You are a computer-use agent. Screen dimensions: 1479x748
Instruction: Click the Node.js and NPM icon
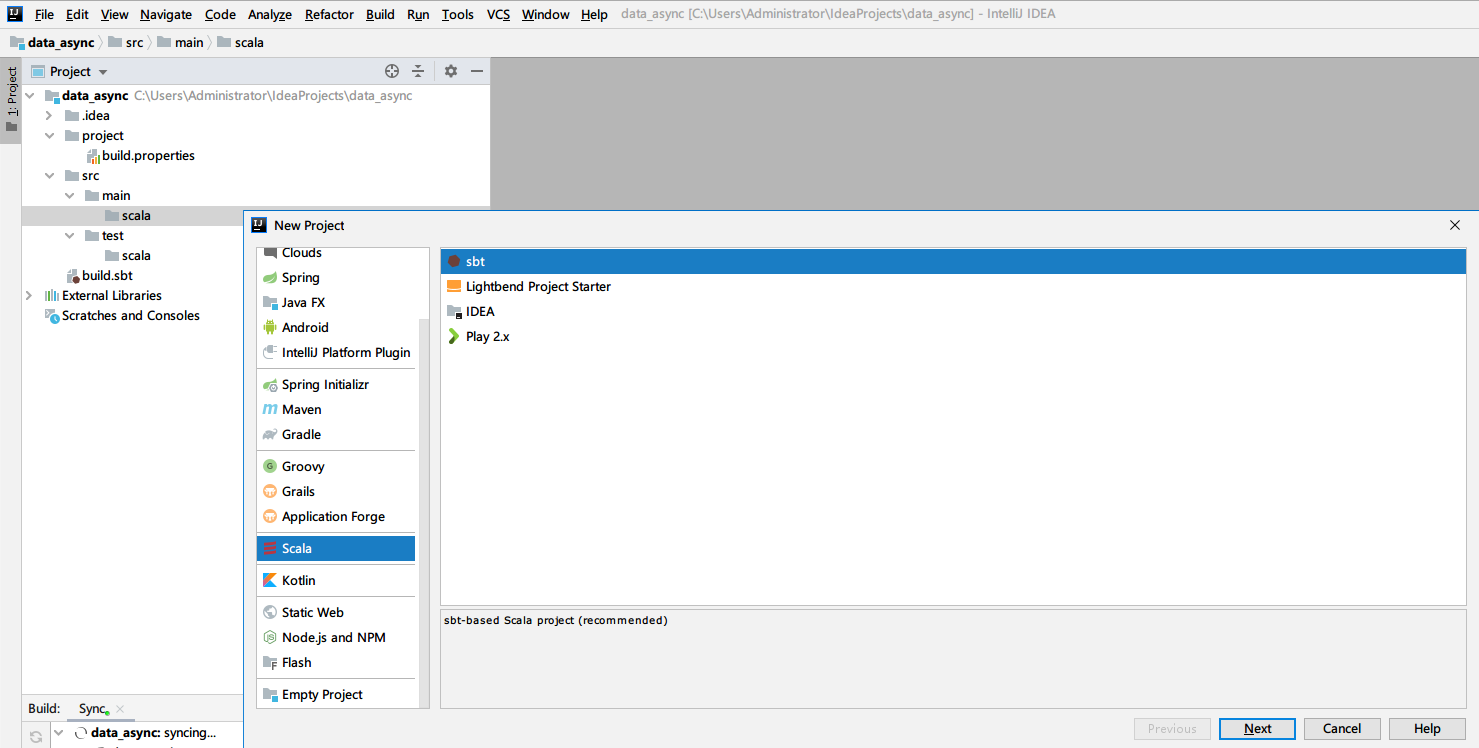pos(270,638)
